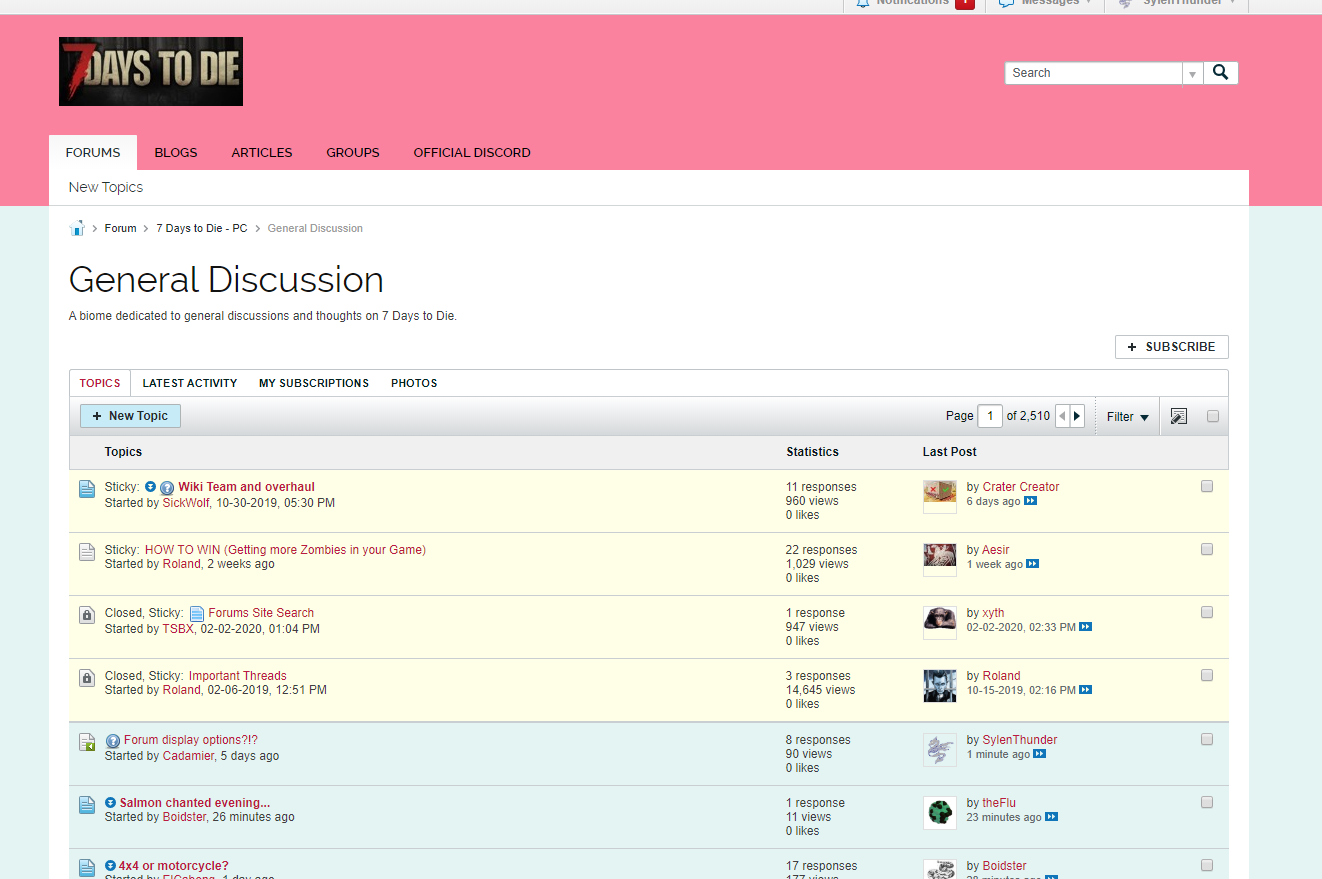Open the Messages dropdown in top bar
1322x879 pixels.
pos(1045,3)
